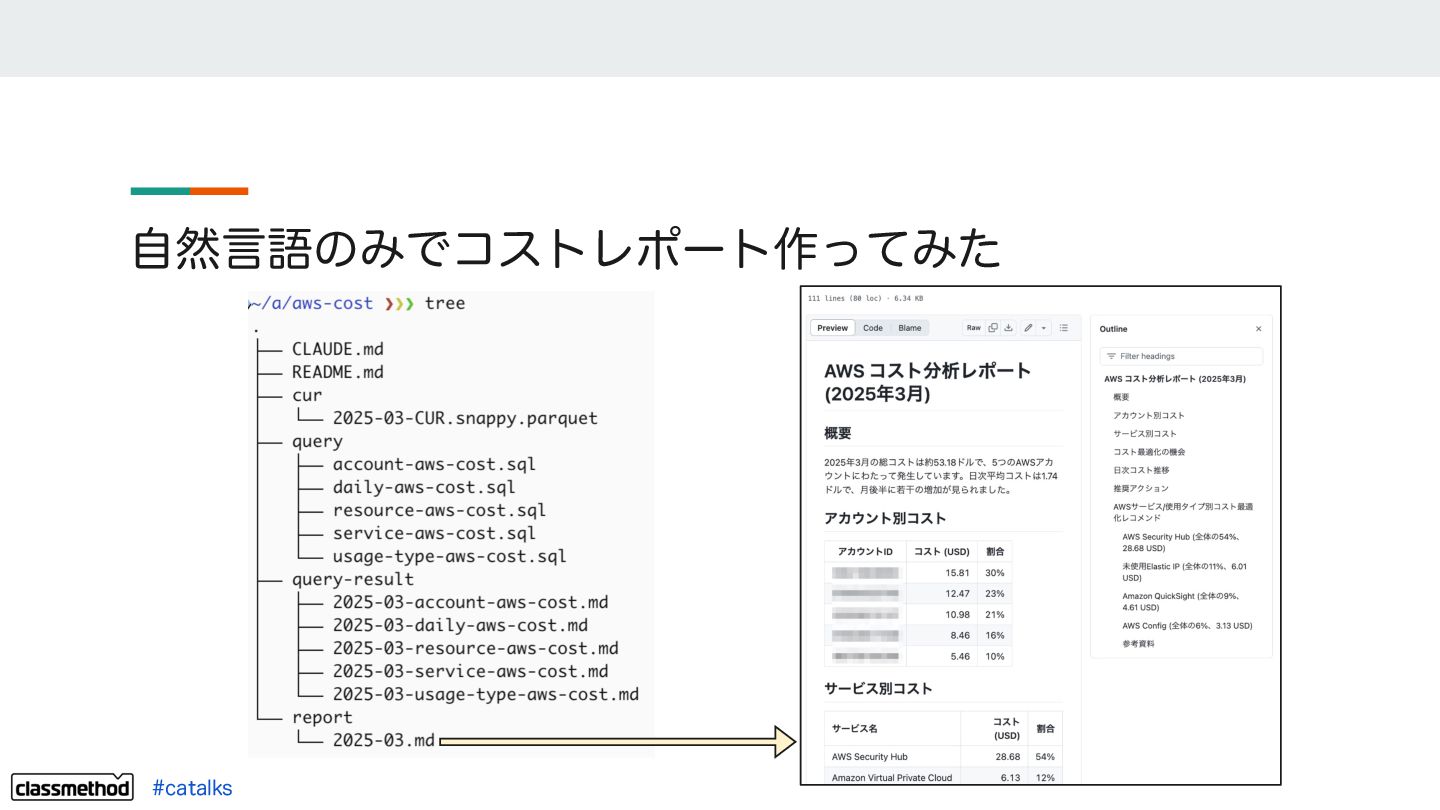Go to AWSサービス/使用タイプ別コスト最適化レコメンド outline entry
Screen dimensions: 1440x810
[x=1183, y=513]
